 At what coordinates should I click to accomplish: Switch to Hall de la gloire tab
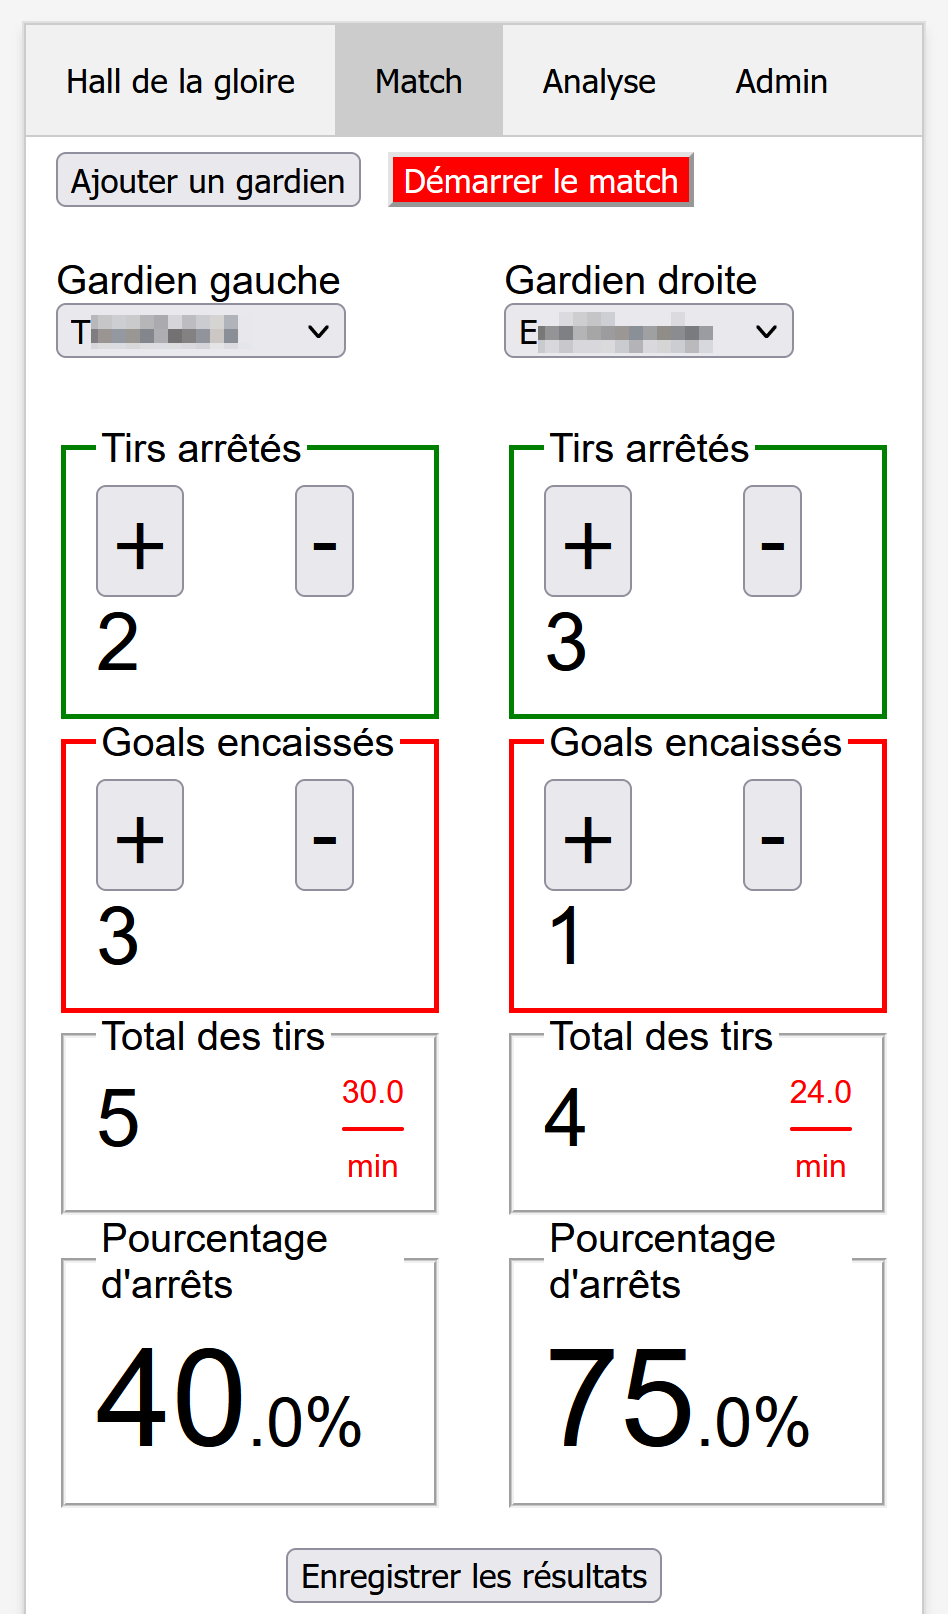coord(180,81)
